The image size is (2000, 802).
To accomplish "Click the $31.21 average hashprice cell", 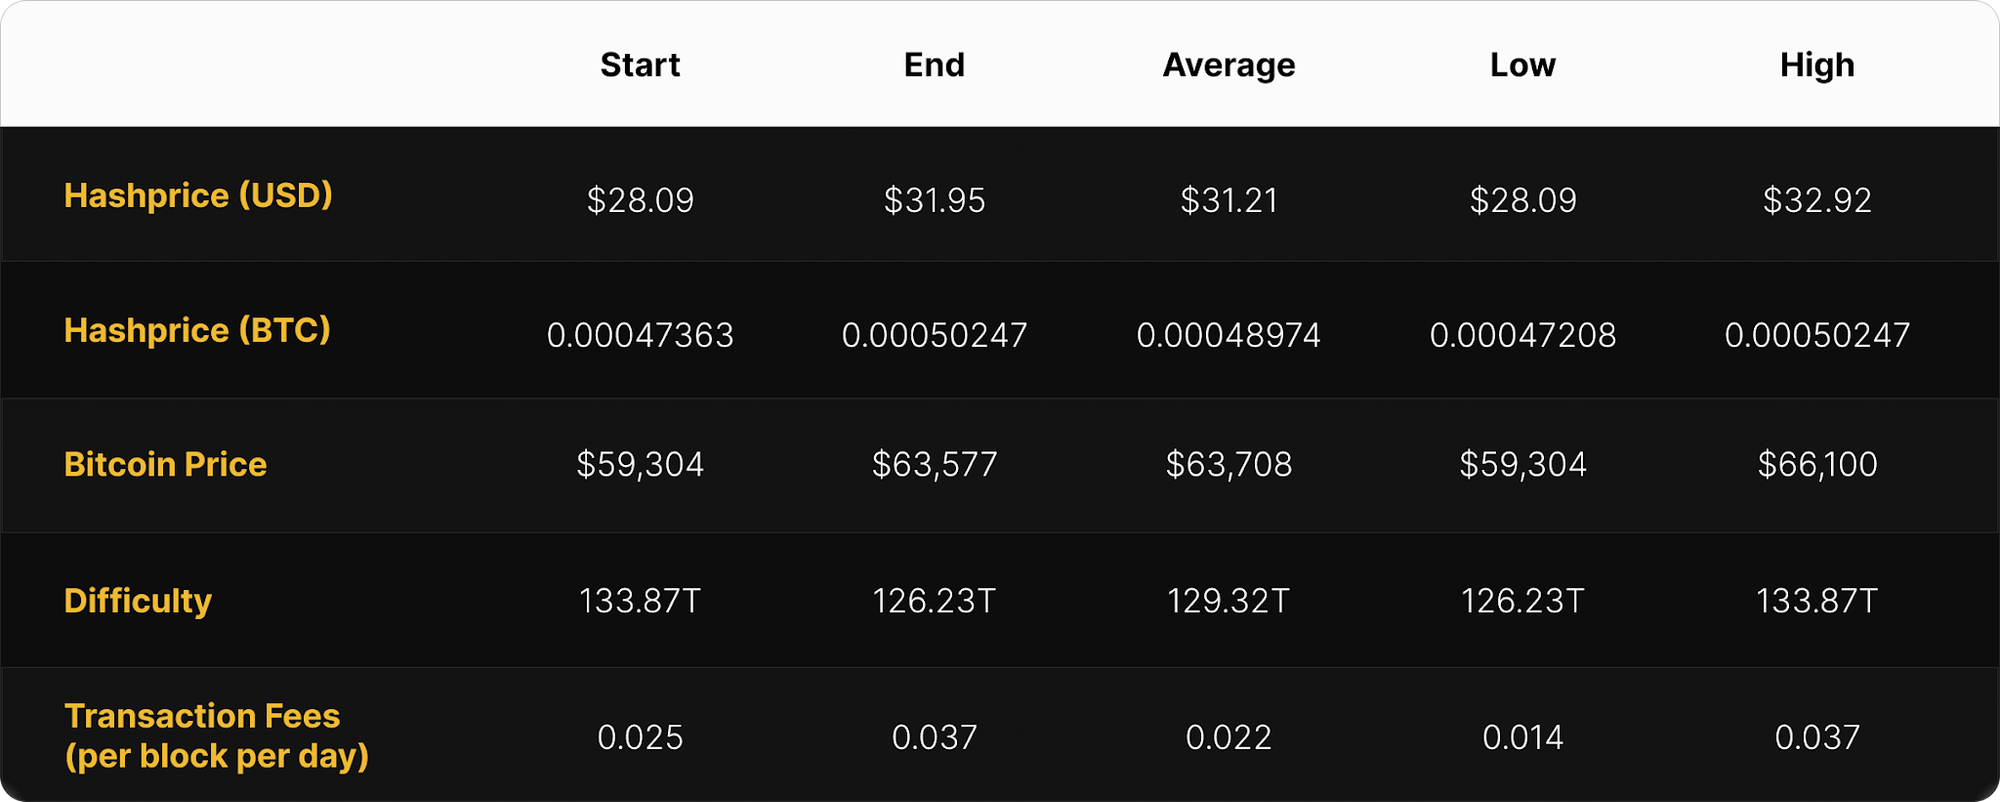I will [1229, 200].
